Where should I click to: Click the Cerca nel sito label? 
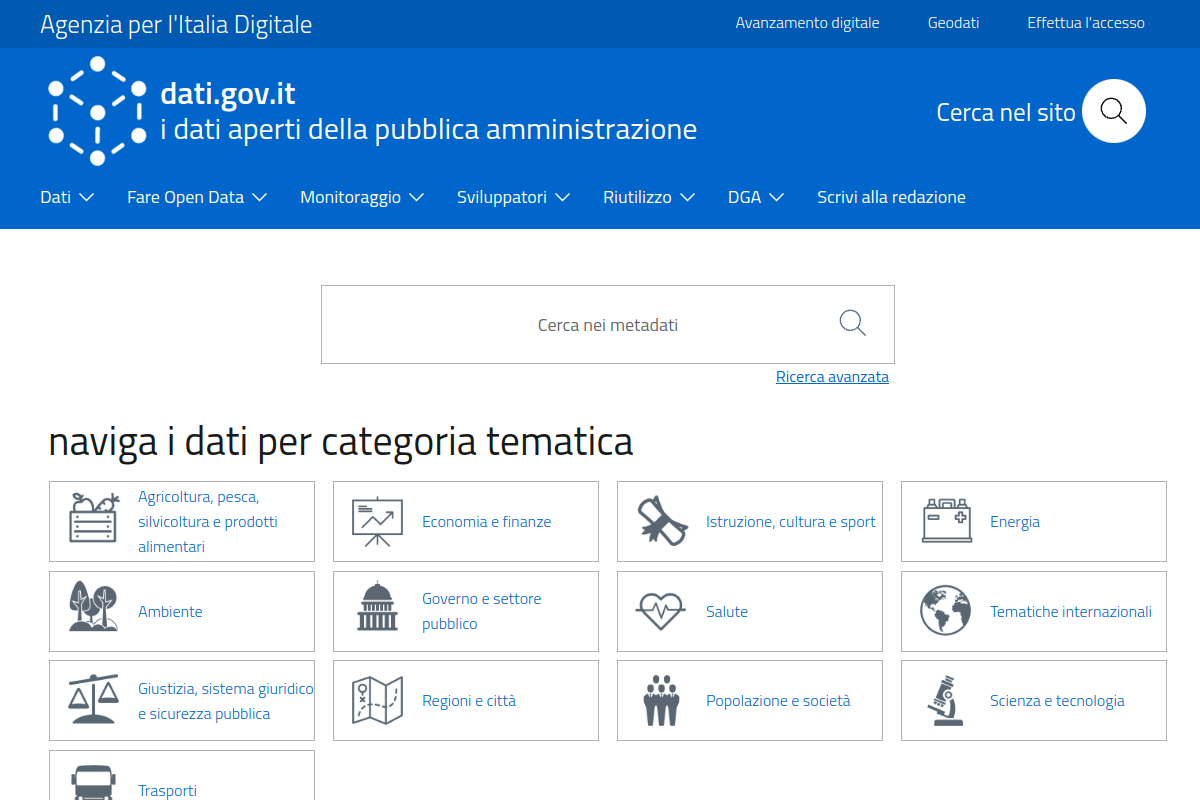pos(1006,112)
